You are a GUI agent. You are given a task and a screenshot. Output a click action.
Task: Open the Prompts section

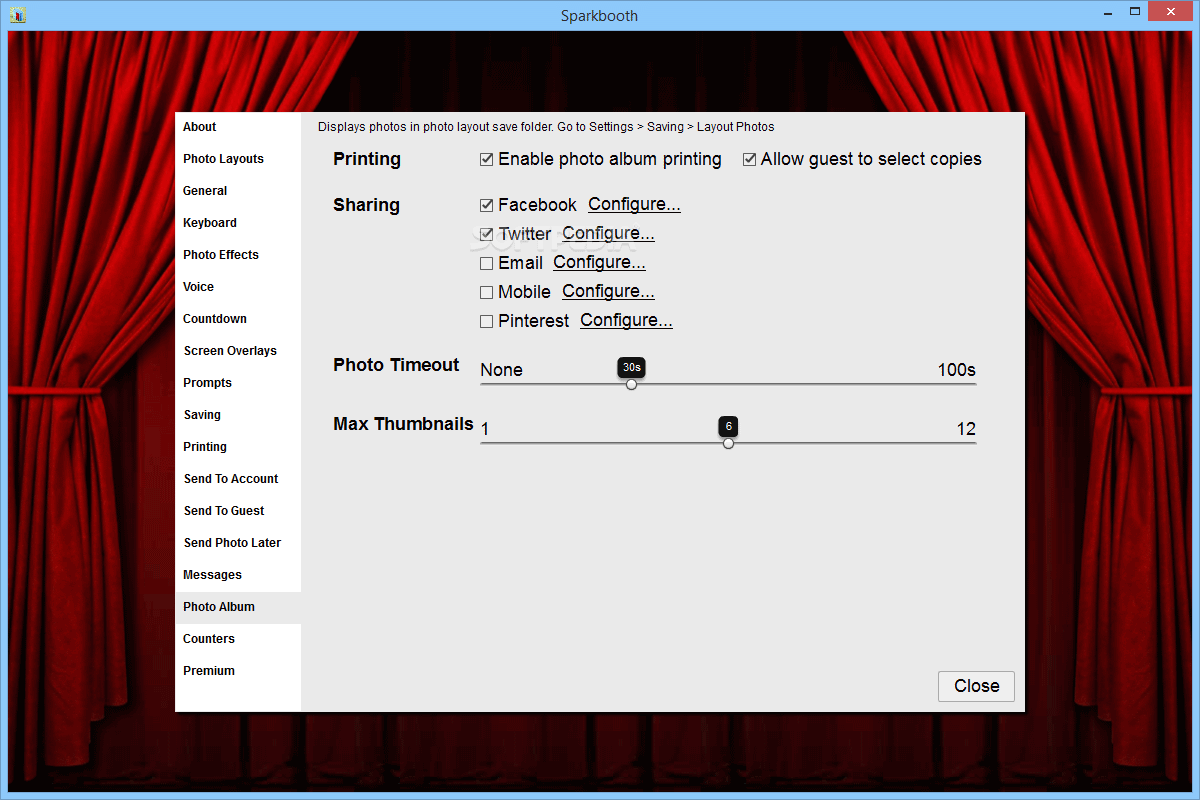point(238,383)
